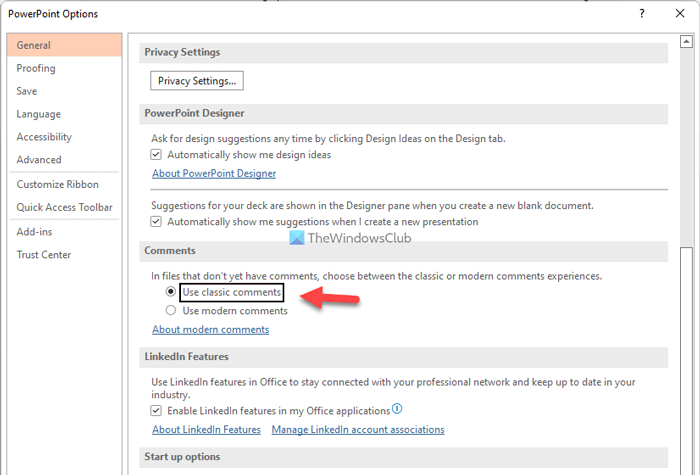Open the Language settings category

pyautogui.click(x=38, y=114)
